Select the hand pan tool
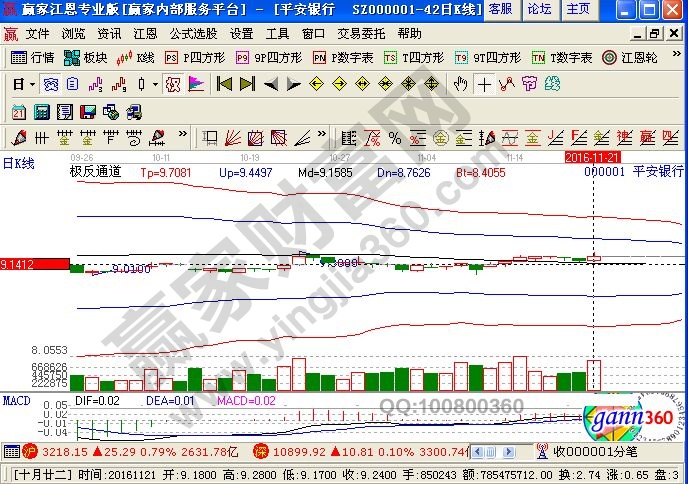This screenshot has height=484, width=688. point(461,84)
